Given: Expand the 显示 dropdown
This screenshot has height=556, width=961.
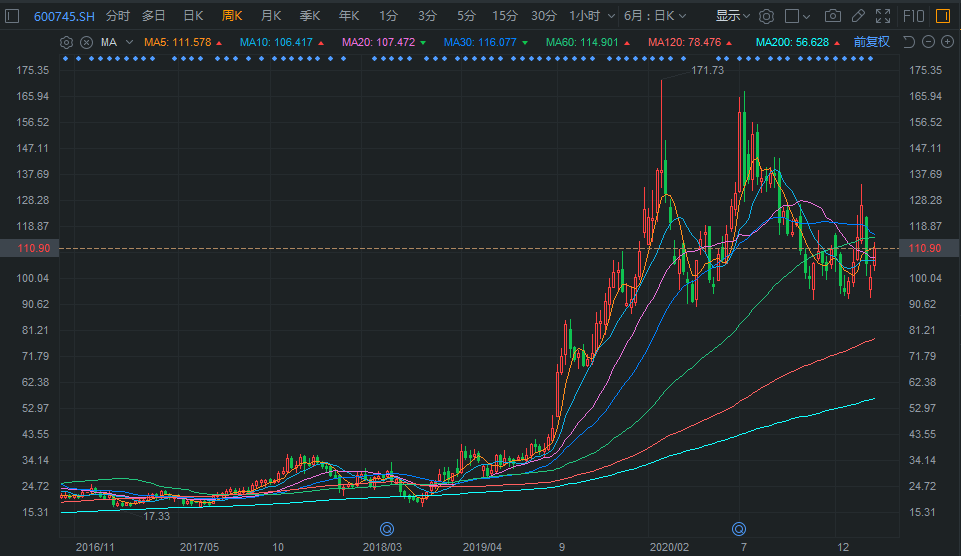Looking at the screenshot, I should pos(732,16).
